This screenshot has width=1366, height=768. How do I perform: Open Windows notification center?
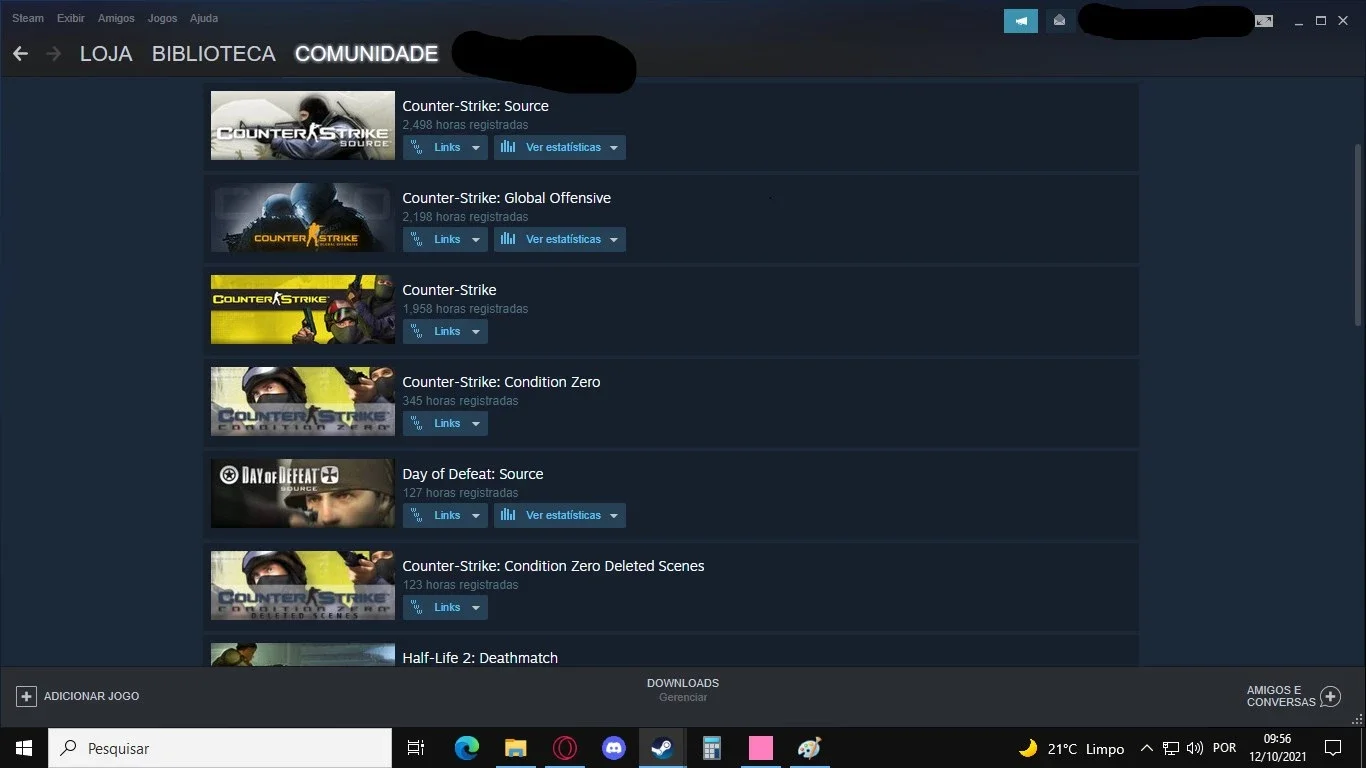click(1332, 748)
